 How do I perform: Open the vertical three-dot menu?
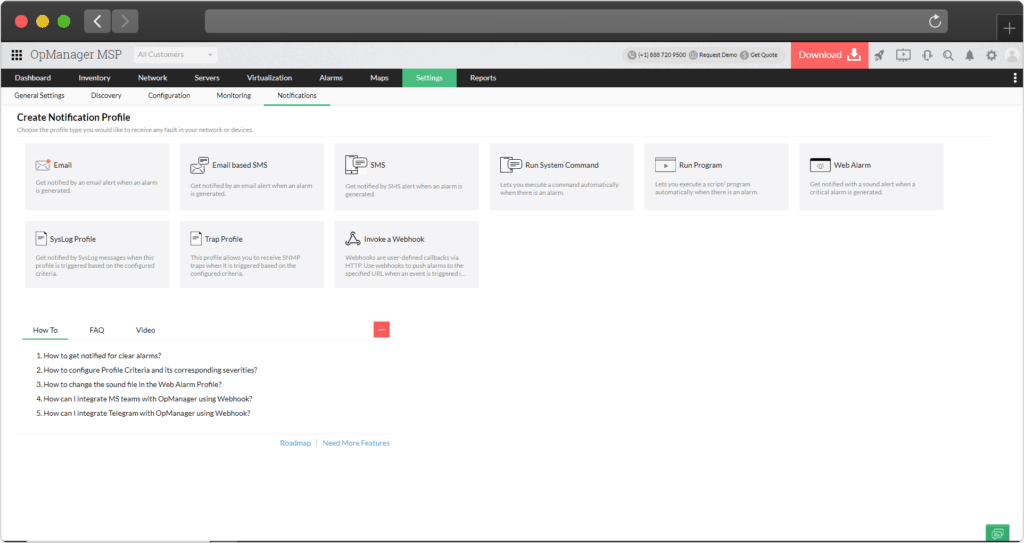(1014, 78)
